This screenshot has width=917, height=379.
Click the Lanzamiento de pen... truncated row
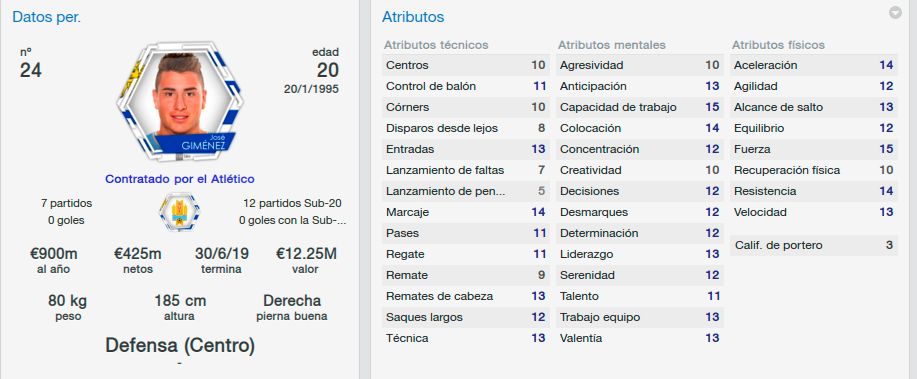pos(466,191)
